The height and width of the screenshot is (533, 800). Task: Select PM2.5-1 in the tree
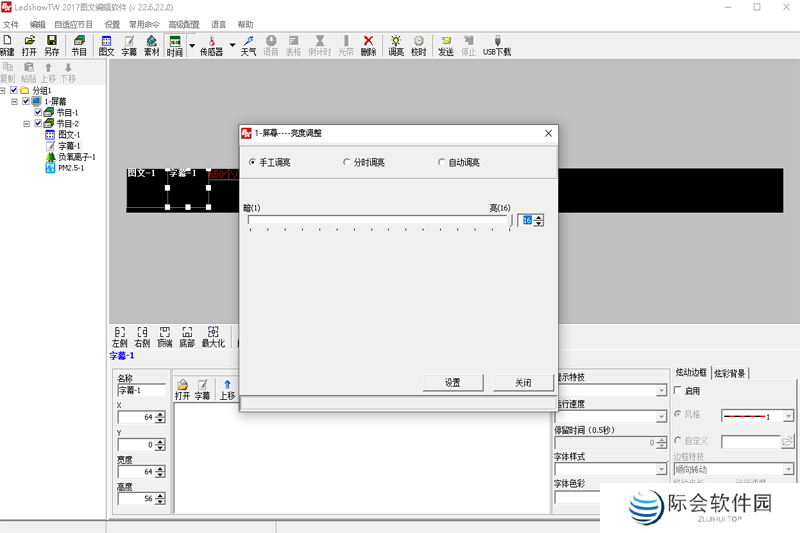coord(71,168)
